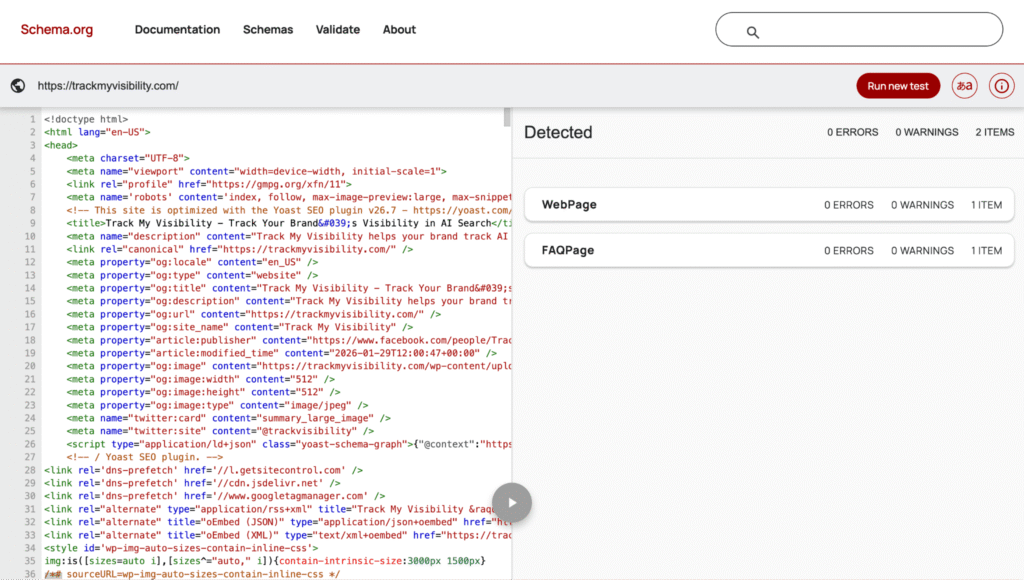Click the oEmbed (JSON) alternate link line

tap(278, 522)
